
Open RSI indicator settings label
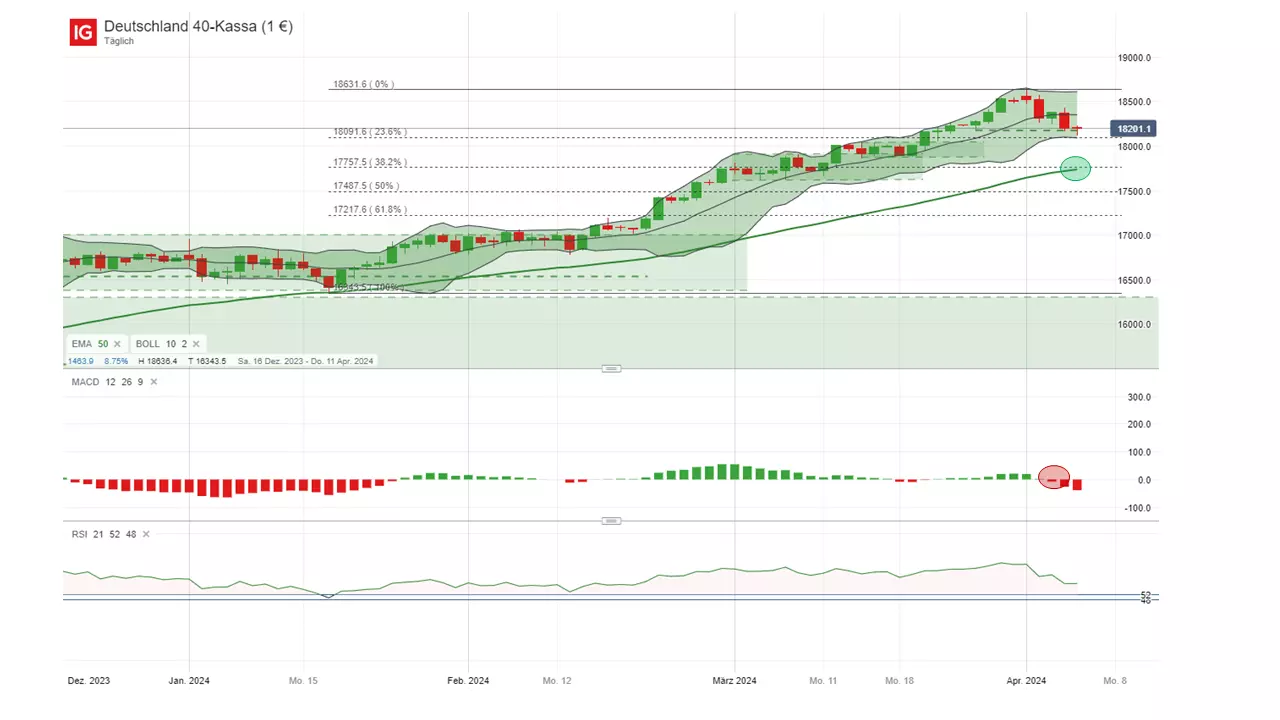click(104, 534)
